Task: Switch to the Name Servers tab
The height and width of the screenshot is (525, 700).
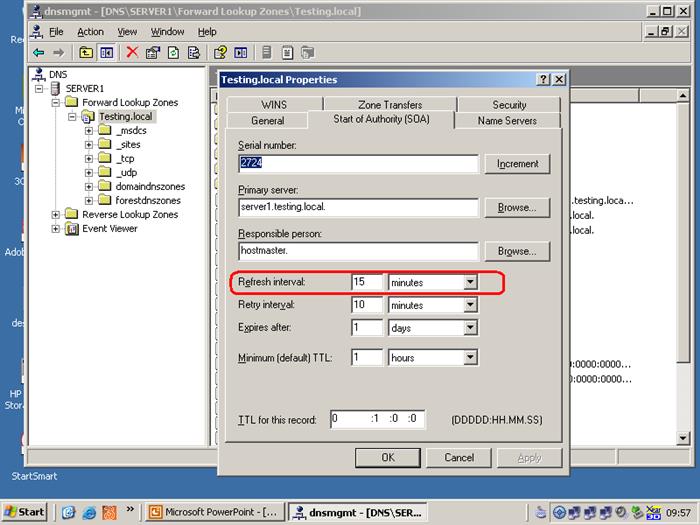Action: click(x=507, y=121)
